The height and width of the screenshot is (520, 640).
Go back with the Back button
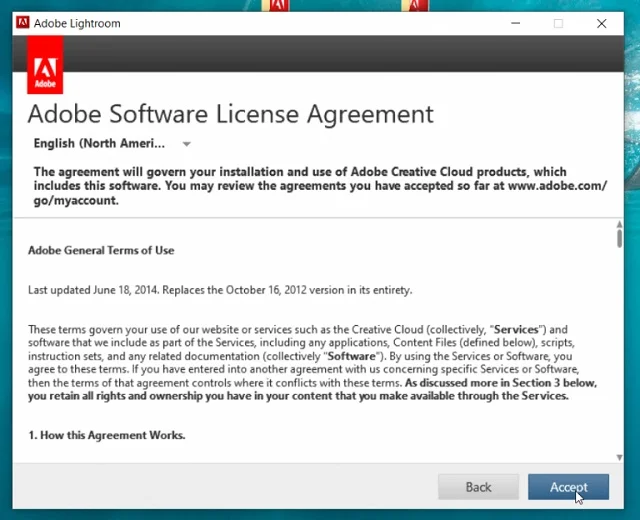pos(478,487)
